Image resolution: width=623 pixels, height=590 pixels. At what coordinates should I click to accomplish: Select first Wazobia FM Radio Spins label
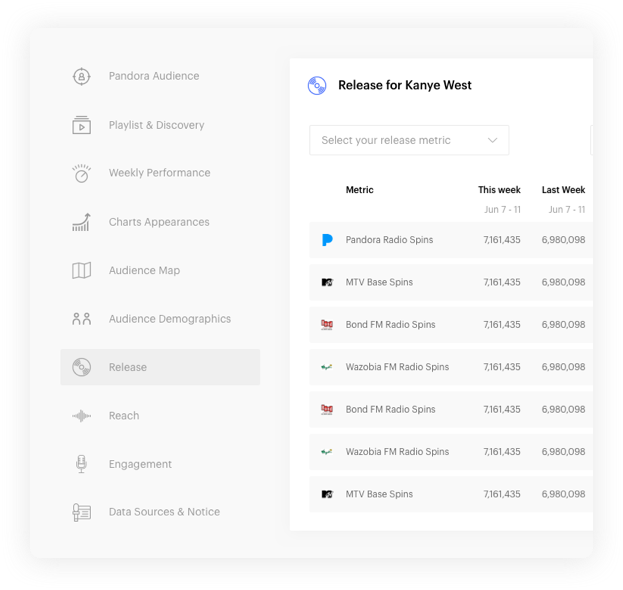[397, 367]
